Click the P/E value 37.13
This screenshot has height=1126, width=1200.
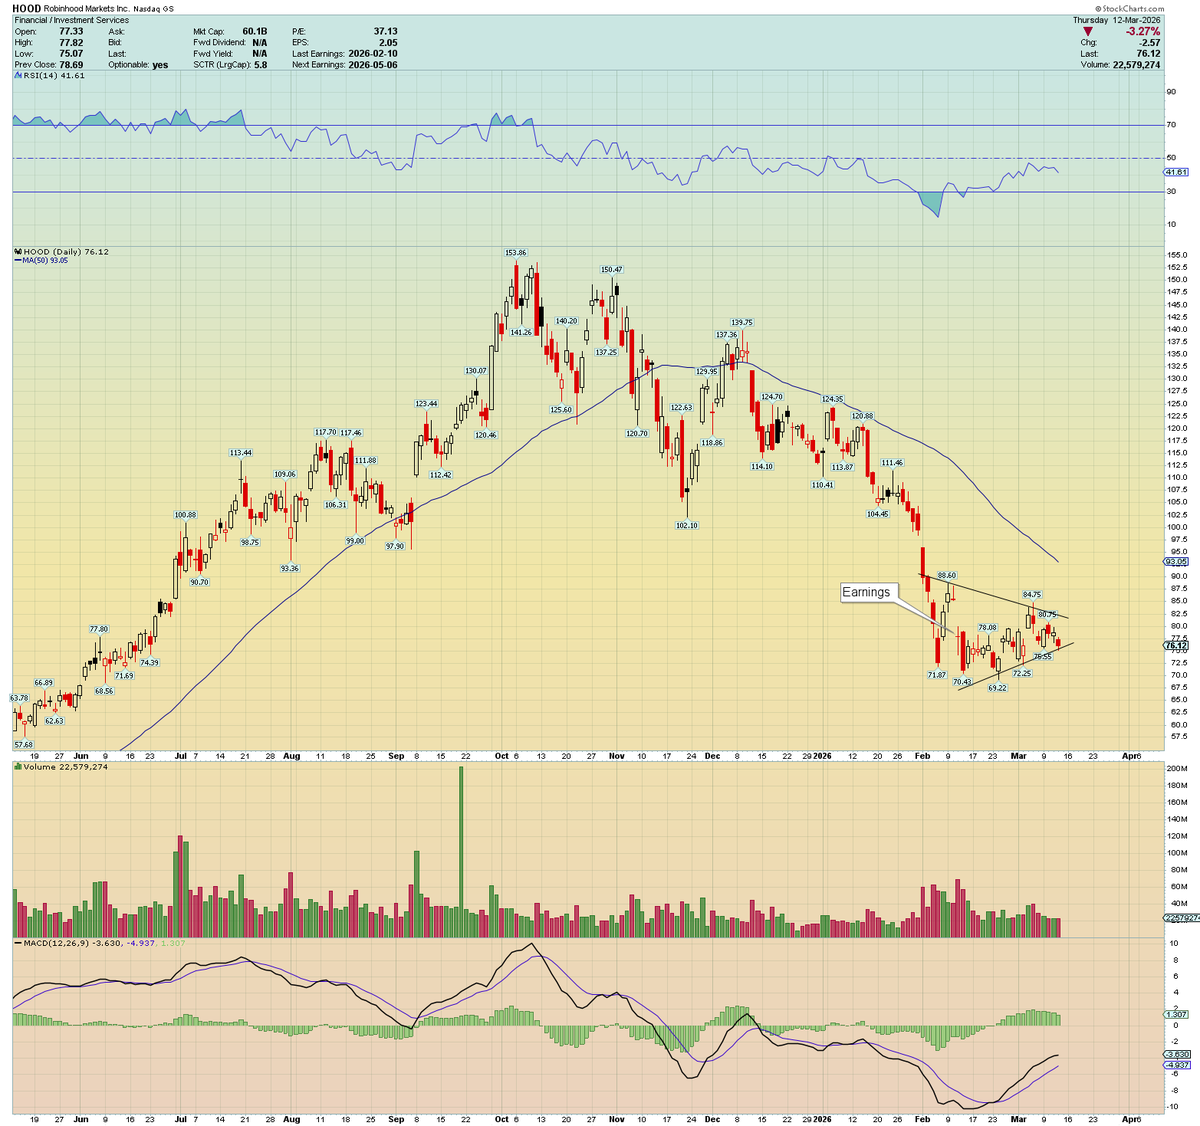click(x=385, y=31)
